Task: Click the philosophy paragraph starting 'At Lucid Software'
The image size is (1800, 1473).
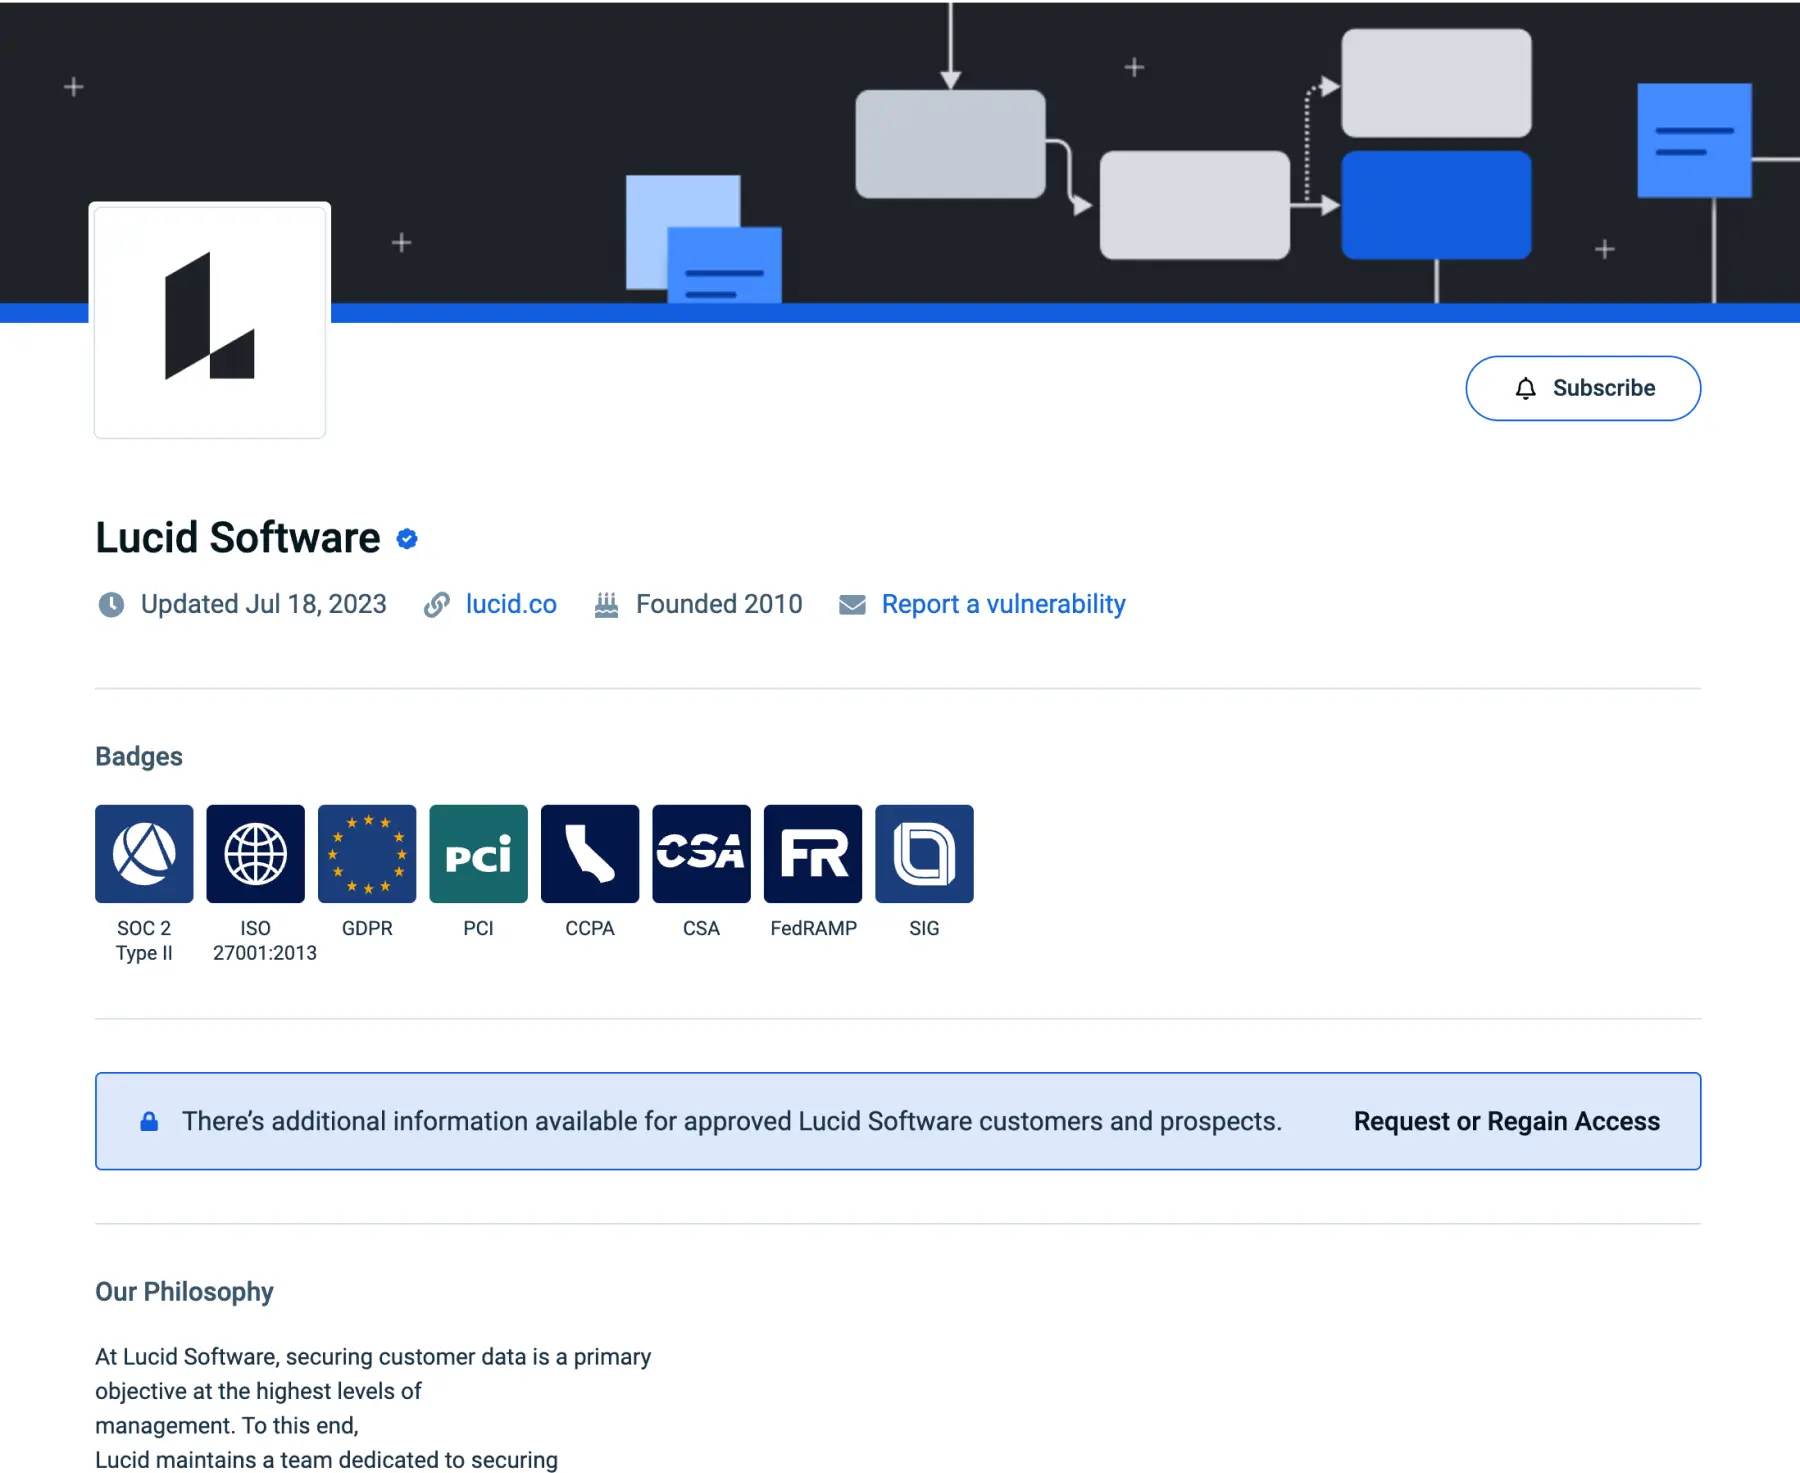Action: pyautogui.click(x=373, y=1408)
